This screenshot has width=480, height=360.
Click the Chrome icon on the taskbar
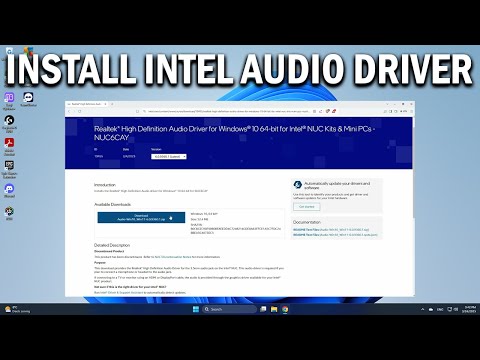[x=285, y=309]
